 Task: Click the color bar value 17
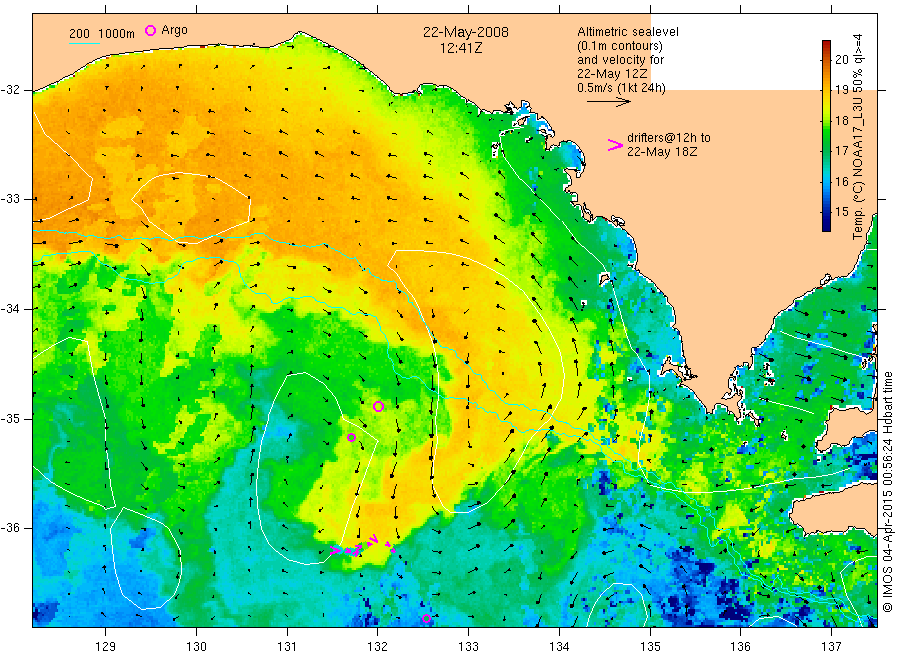point(842,151)
